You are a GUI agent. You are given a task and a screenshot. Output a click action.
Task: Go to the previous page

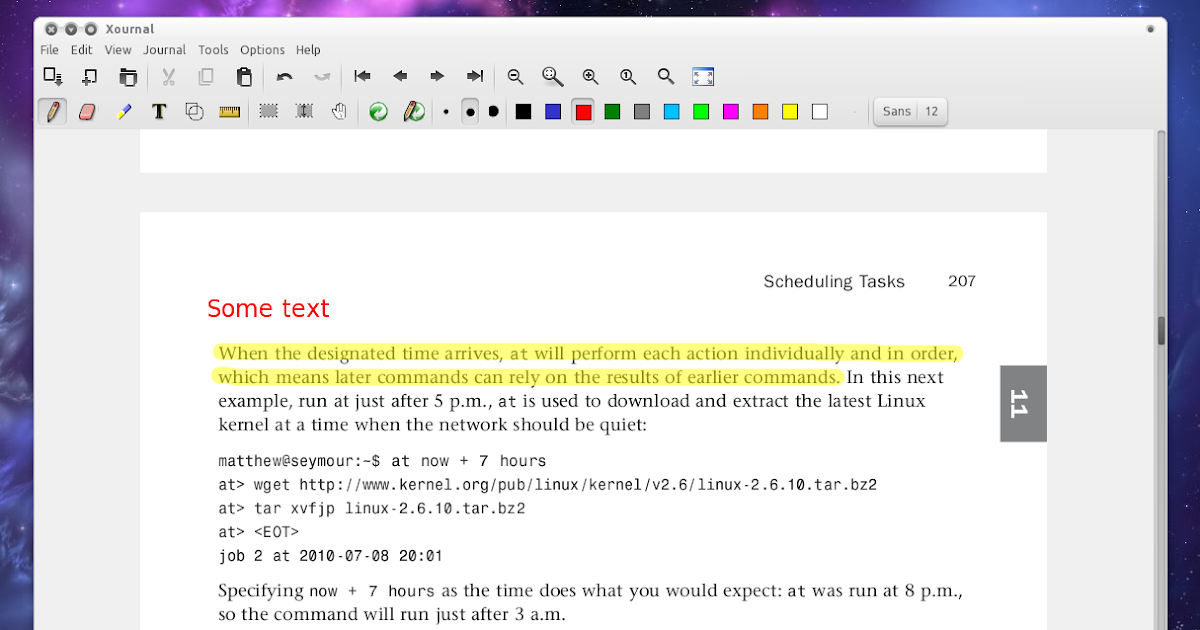400,76
